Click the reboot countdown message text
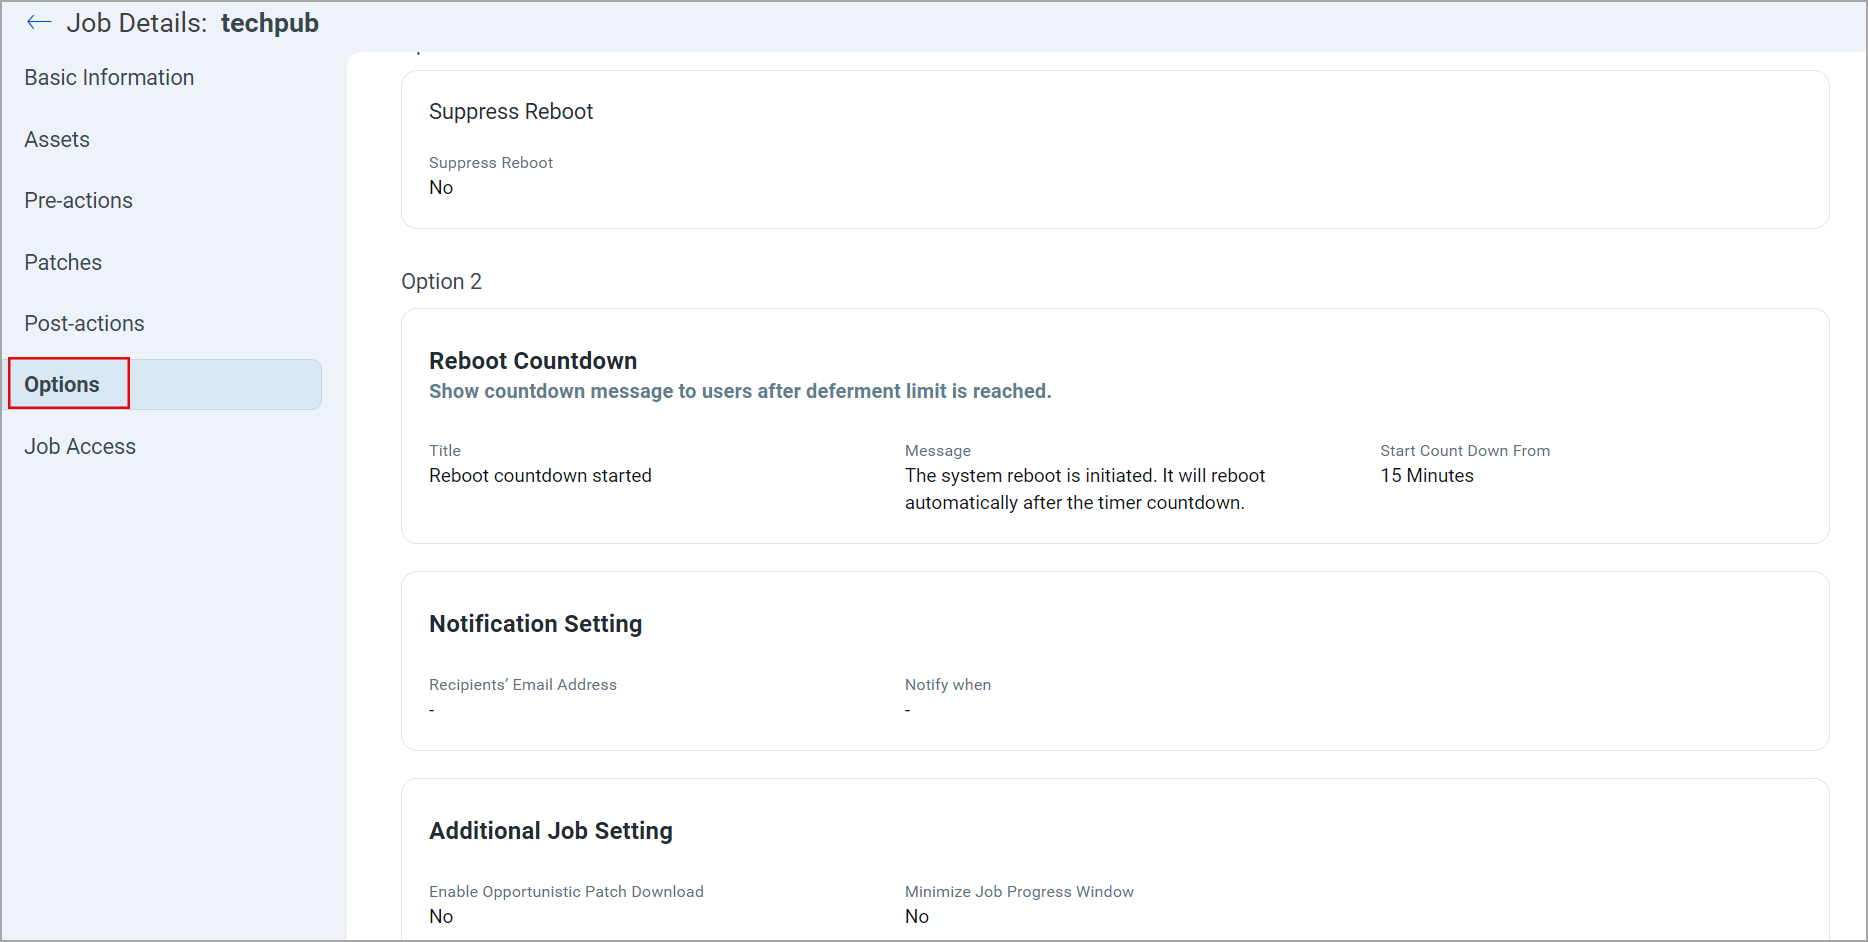The image size is (1868, 942). tap(1085, 489)
